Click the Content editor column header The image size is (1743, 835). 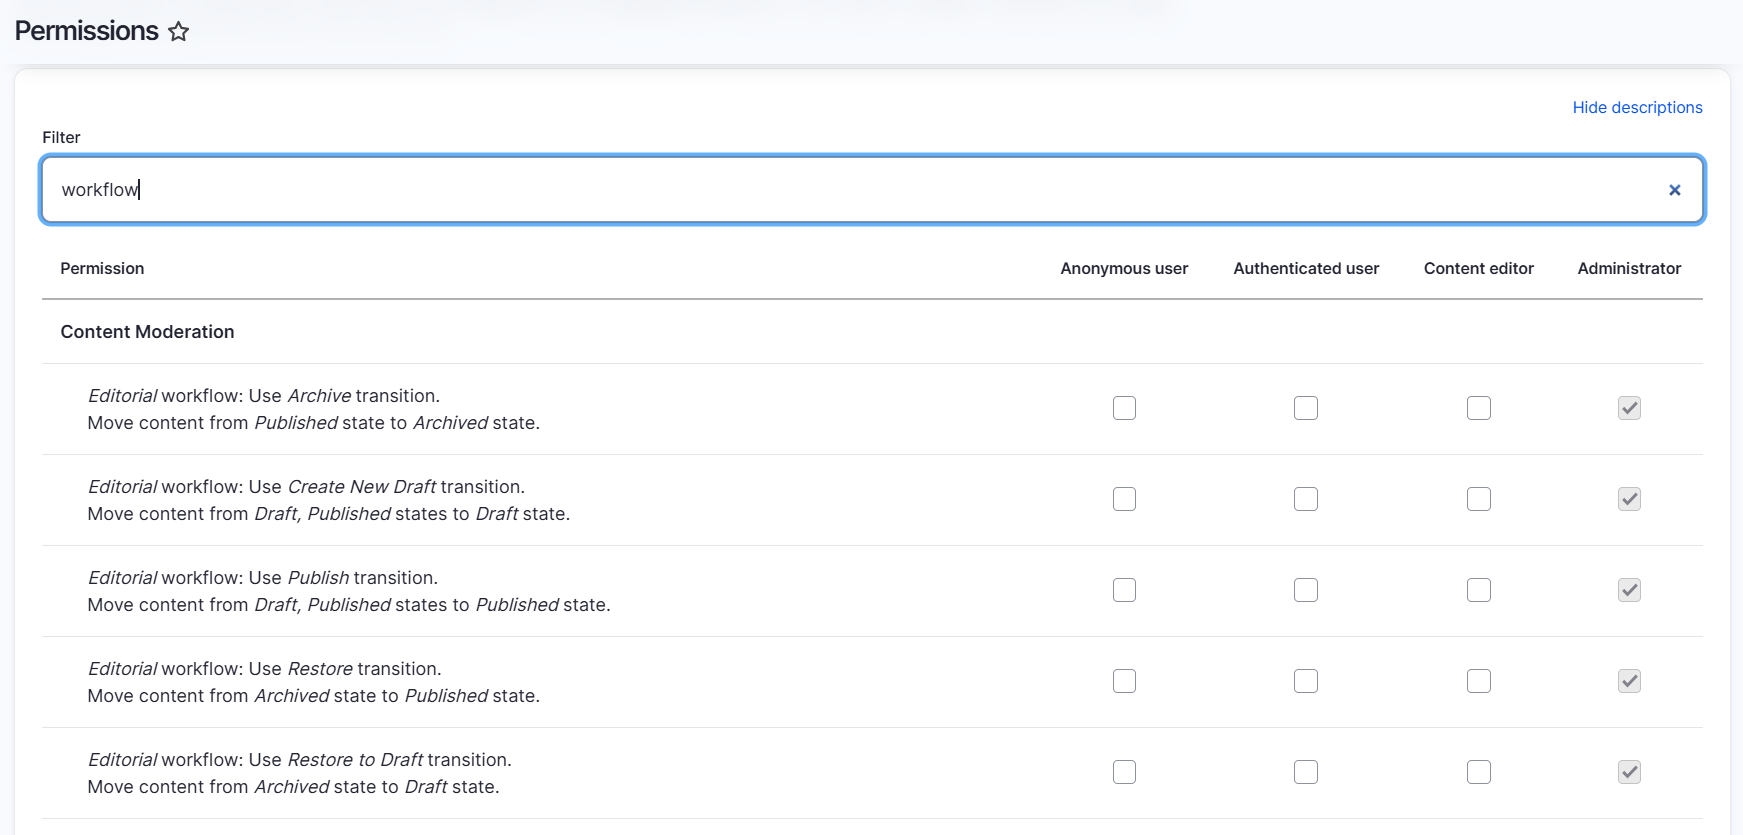pos(1479,268)
